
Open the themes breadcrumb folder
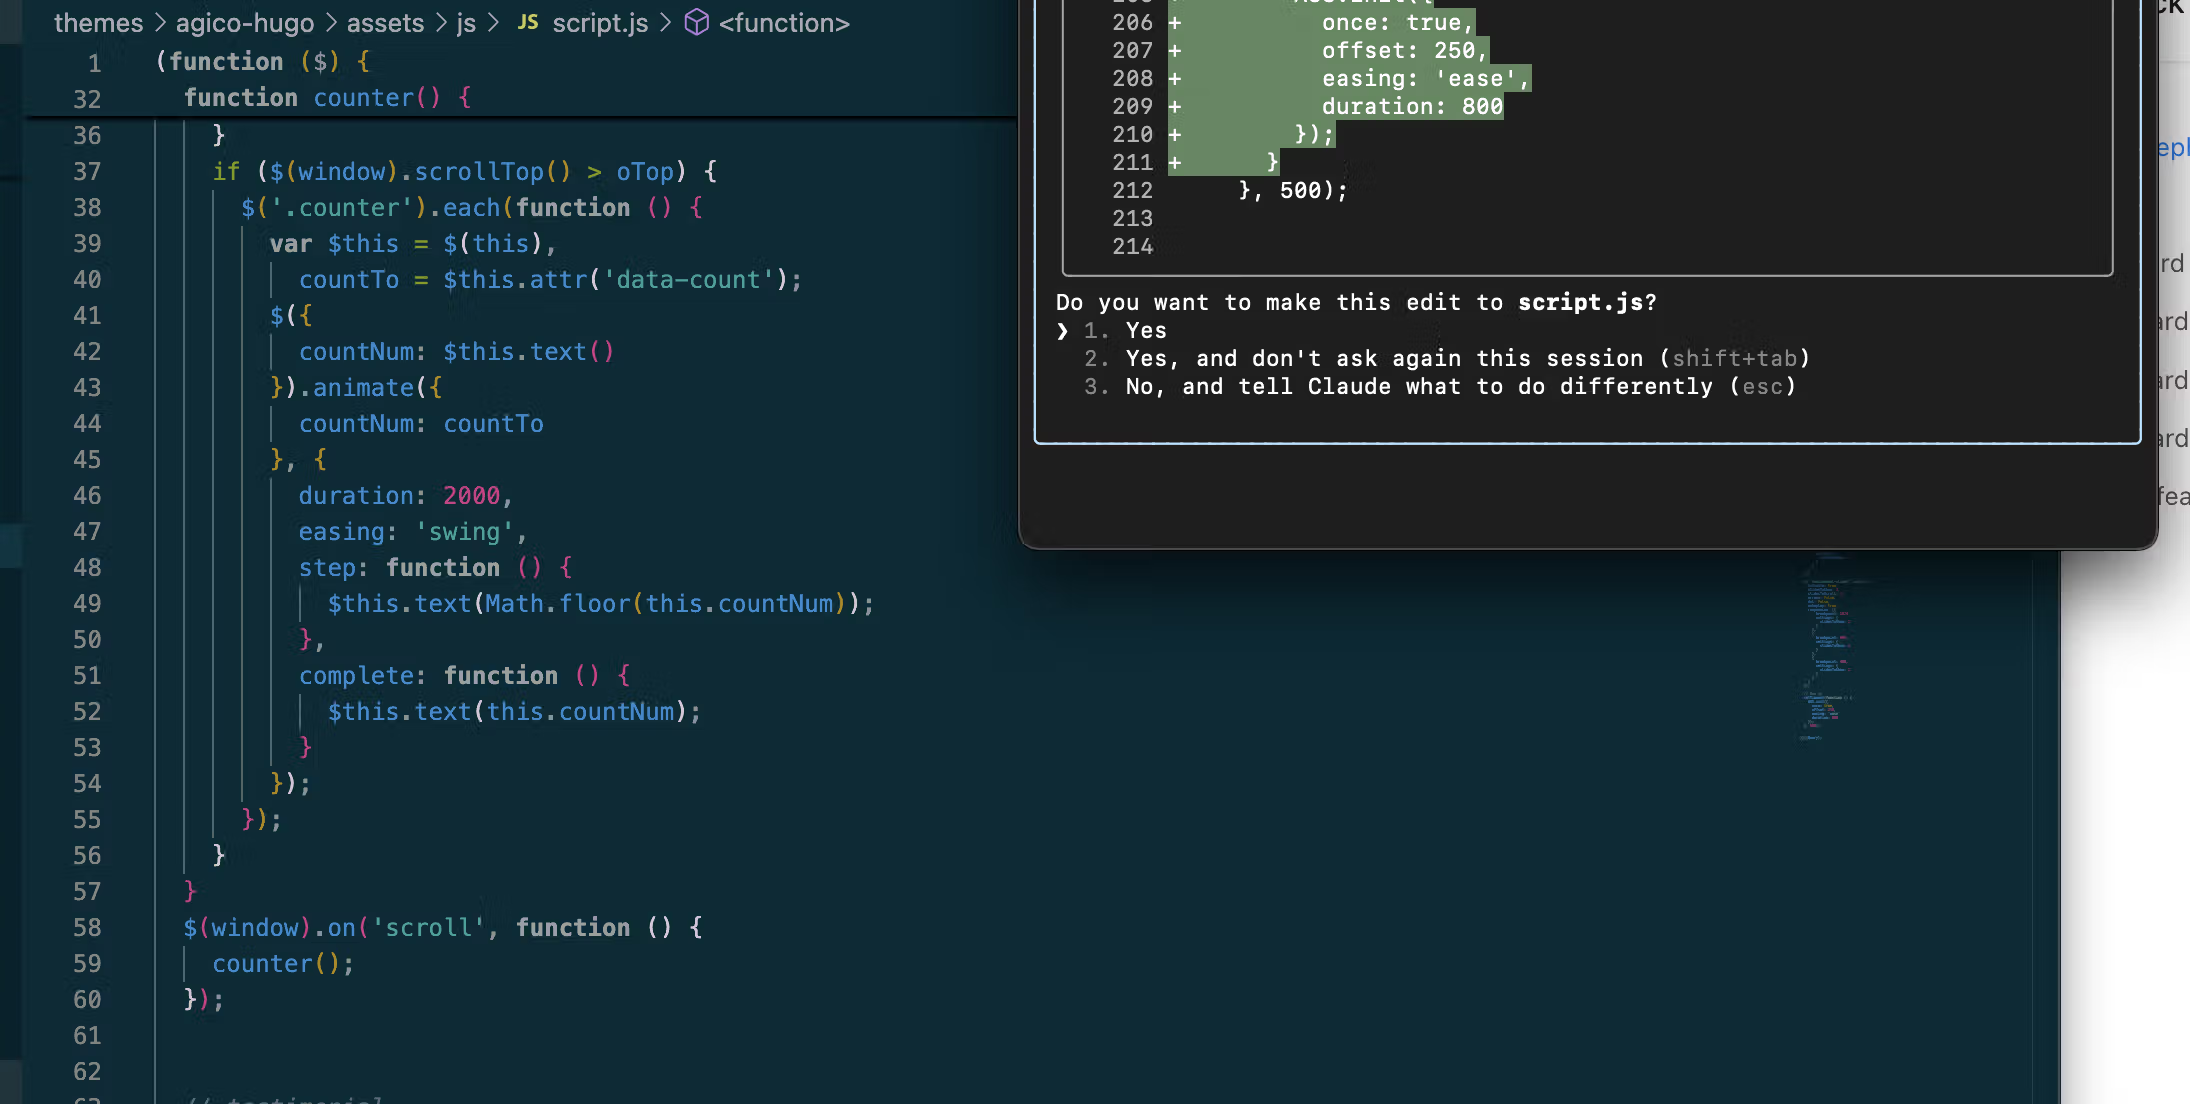pos(98,23)
